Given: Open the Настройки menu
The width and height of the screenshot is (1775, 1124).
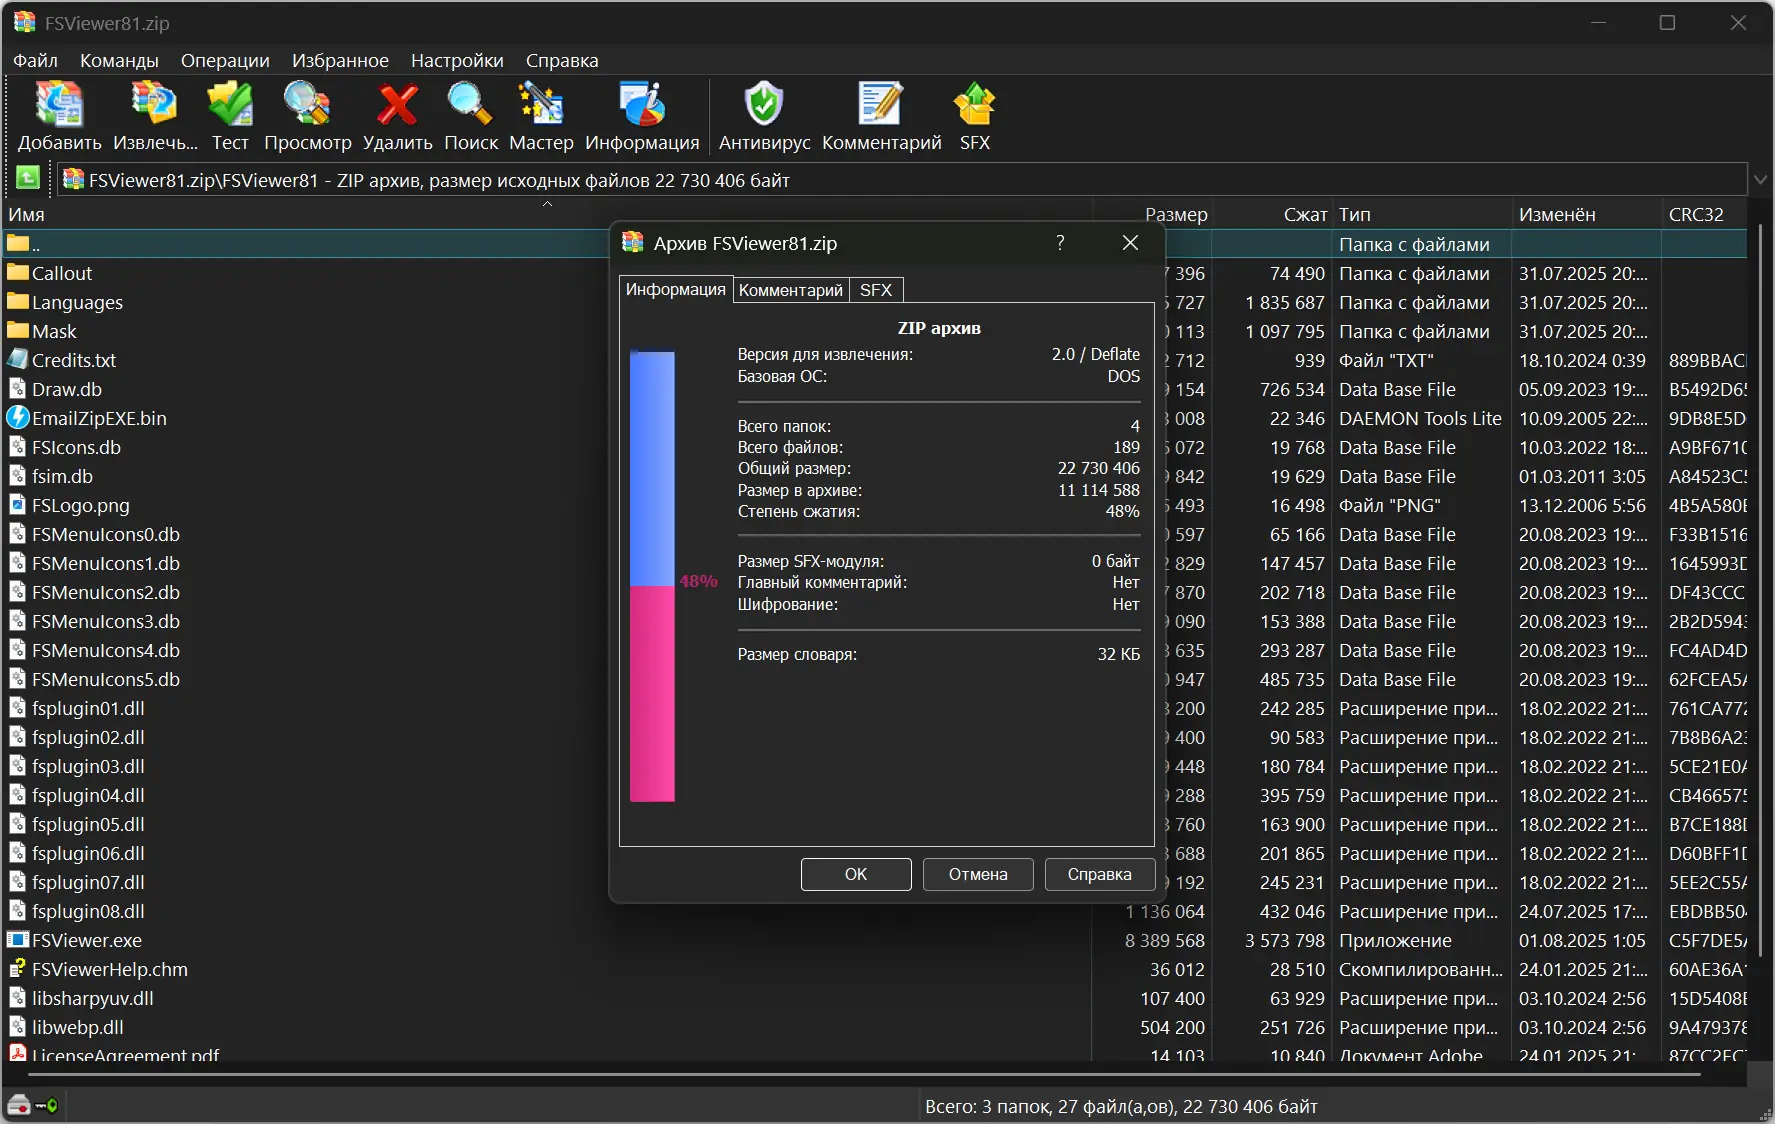Looking at the screenshot, I should [456, 60].
